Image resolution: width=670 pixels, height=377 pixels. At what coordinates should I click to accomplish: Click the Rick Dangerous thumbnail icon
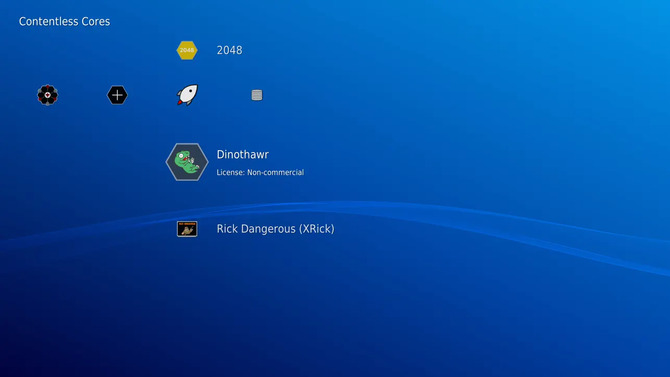point(187,229)
